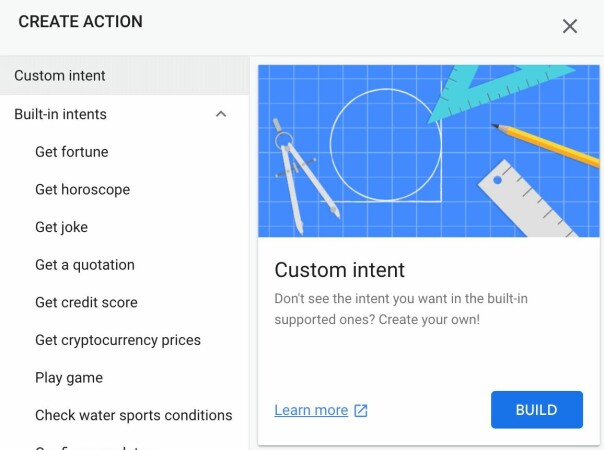This screenshot has height=450, width=604.
Task: Select the Get joke intent
Action: [x=61, y=227]
